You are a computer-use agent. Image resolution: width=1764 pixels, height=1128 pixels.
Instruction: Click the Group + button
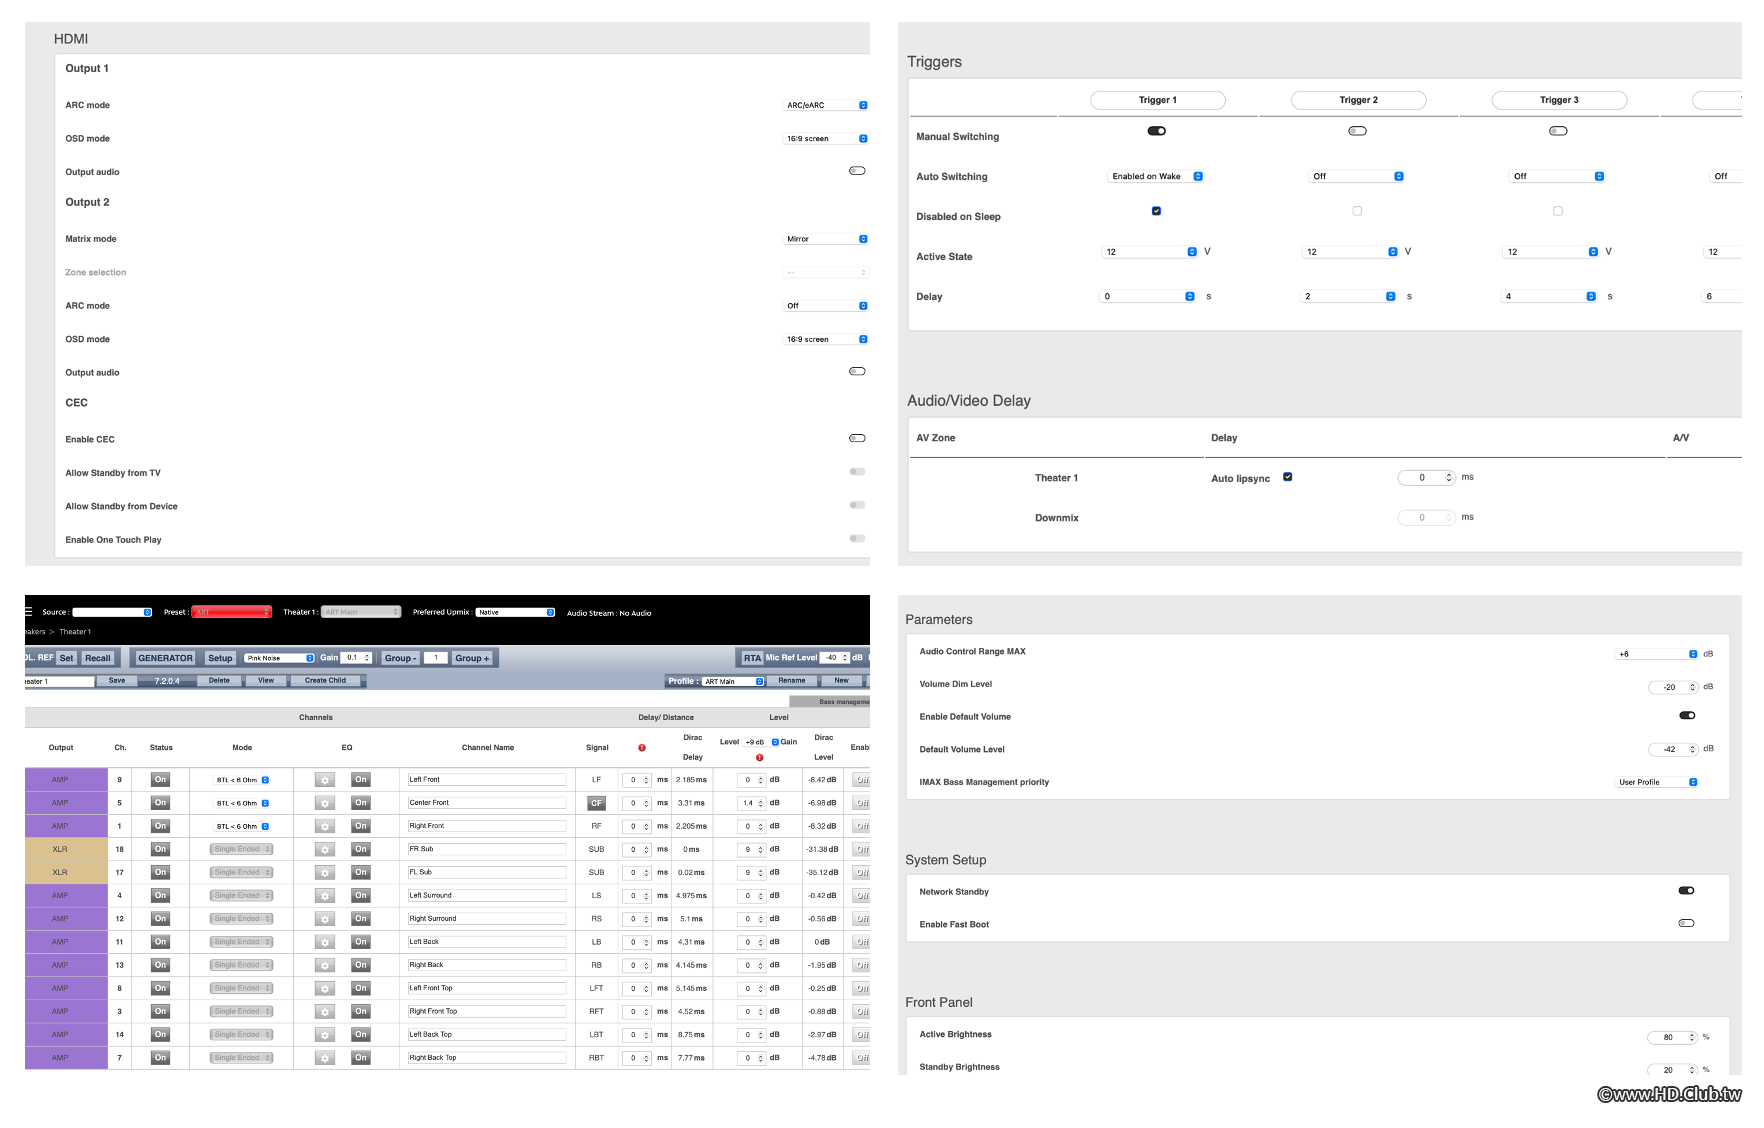(x=472, y=658)
